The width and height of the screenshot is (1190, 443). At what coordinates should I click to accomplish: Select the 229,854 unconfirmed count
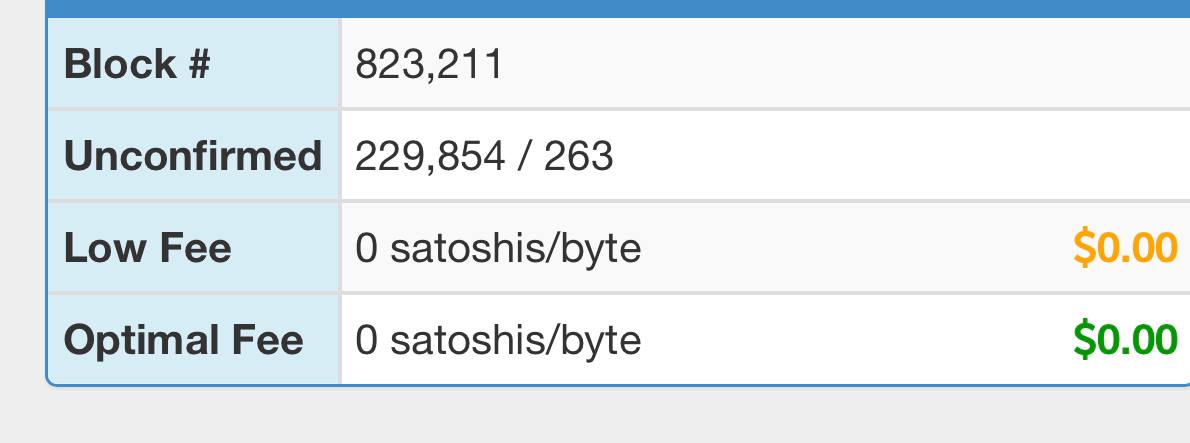click(x=430, y=156)
